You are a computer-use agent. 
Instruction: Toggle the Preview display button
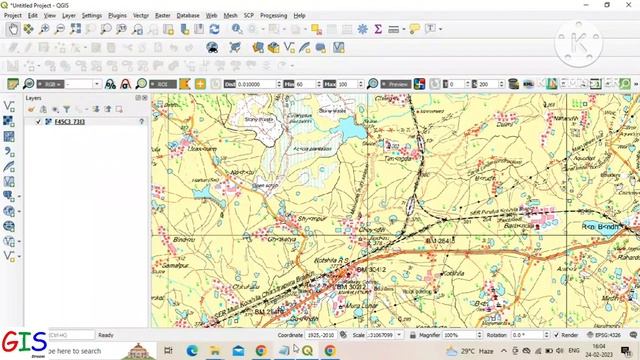[x=396, y=84]
